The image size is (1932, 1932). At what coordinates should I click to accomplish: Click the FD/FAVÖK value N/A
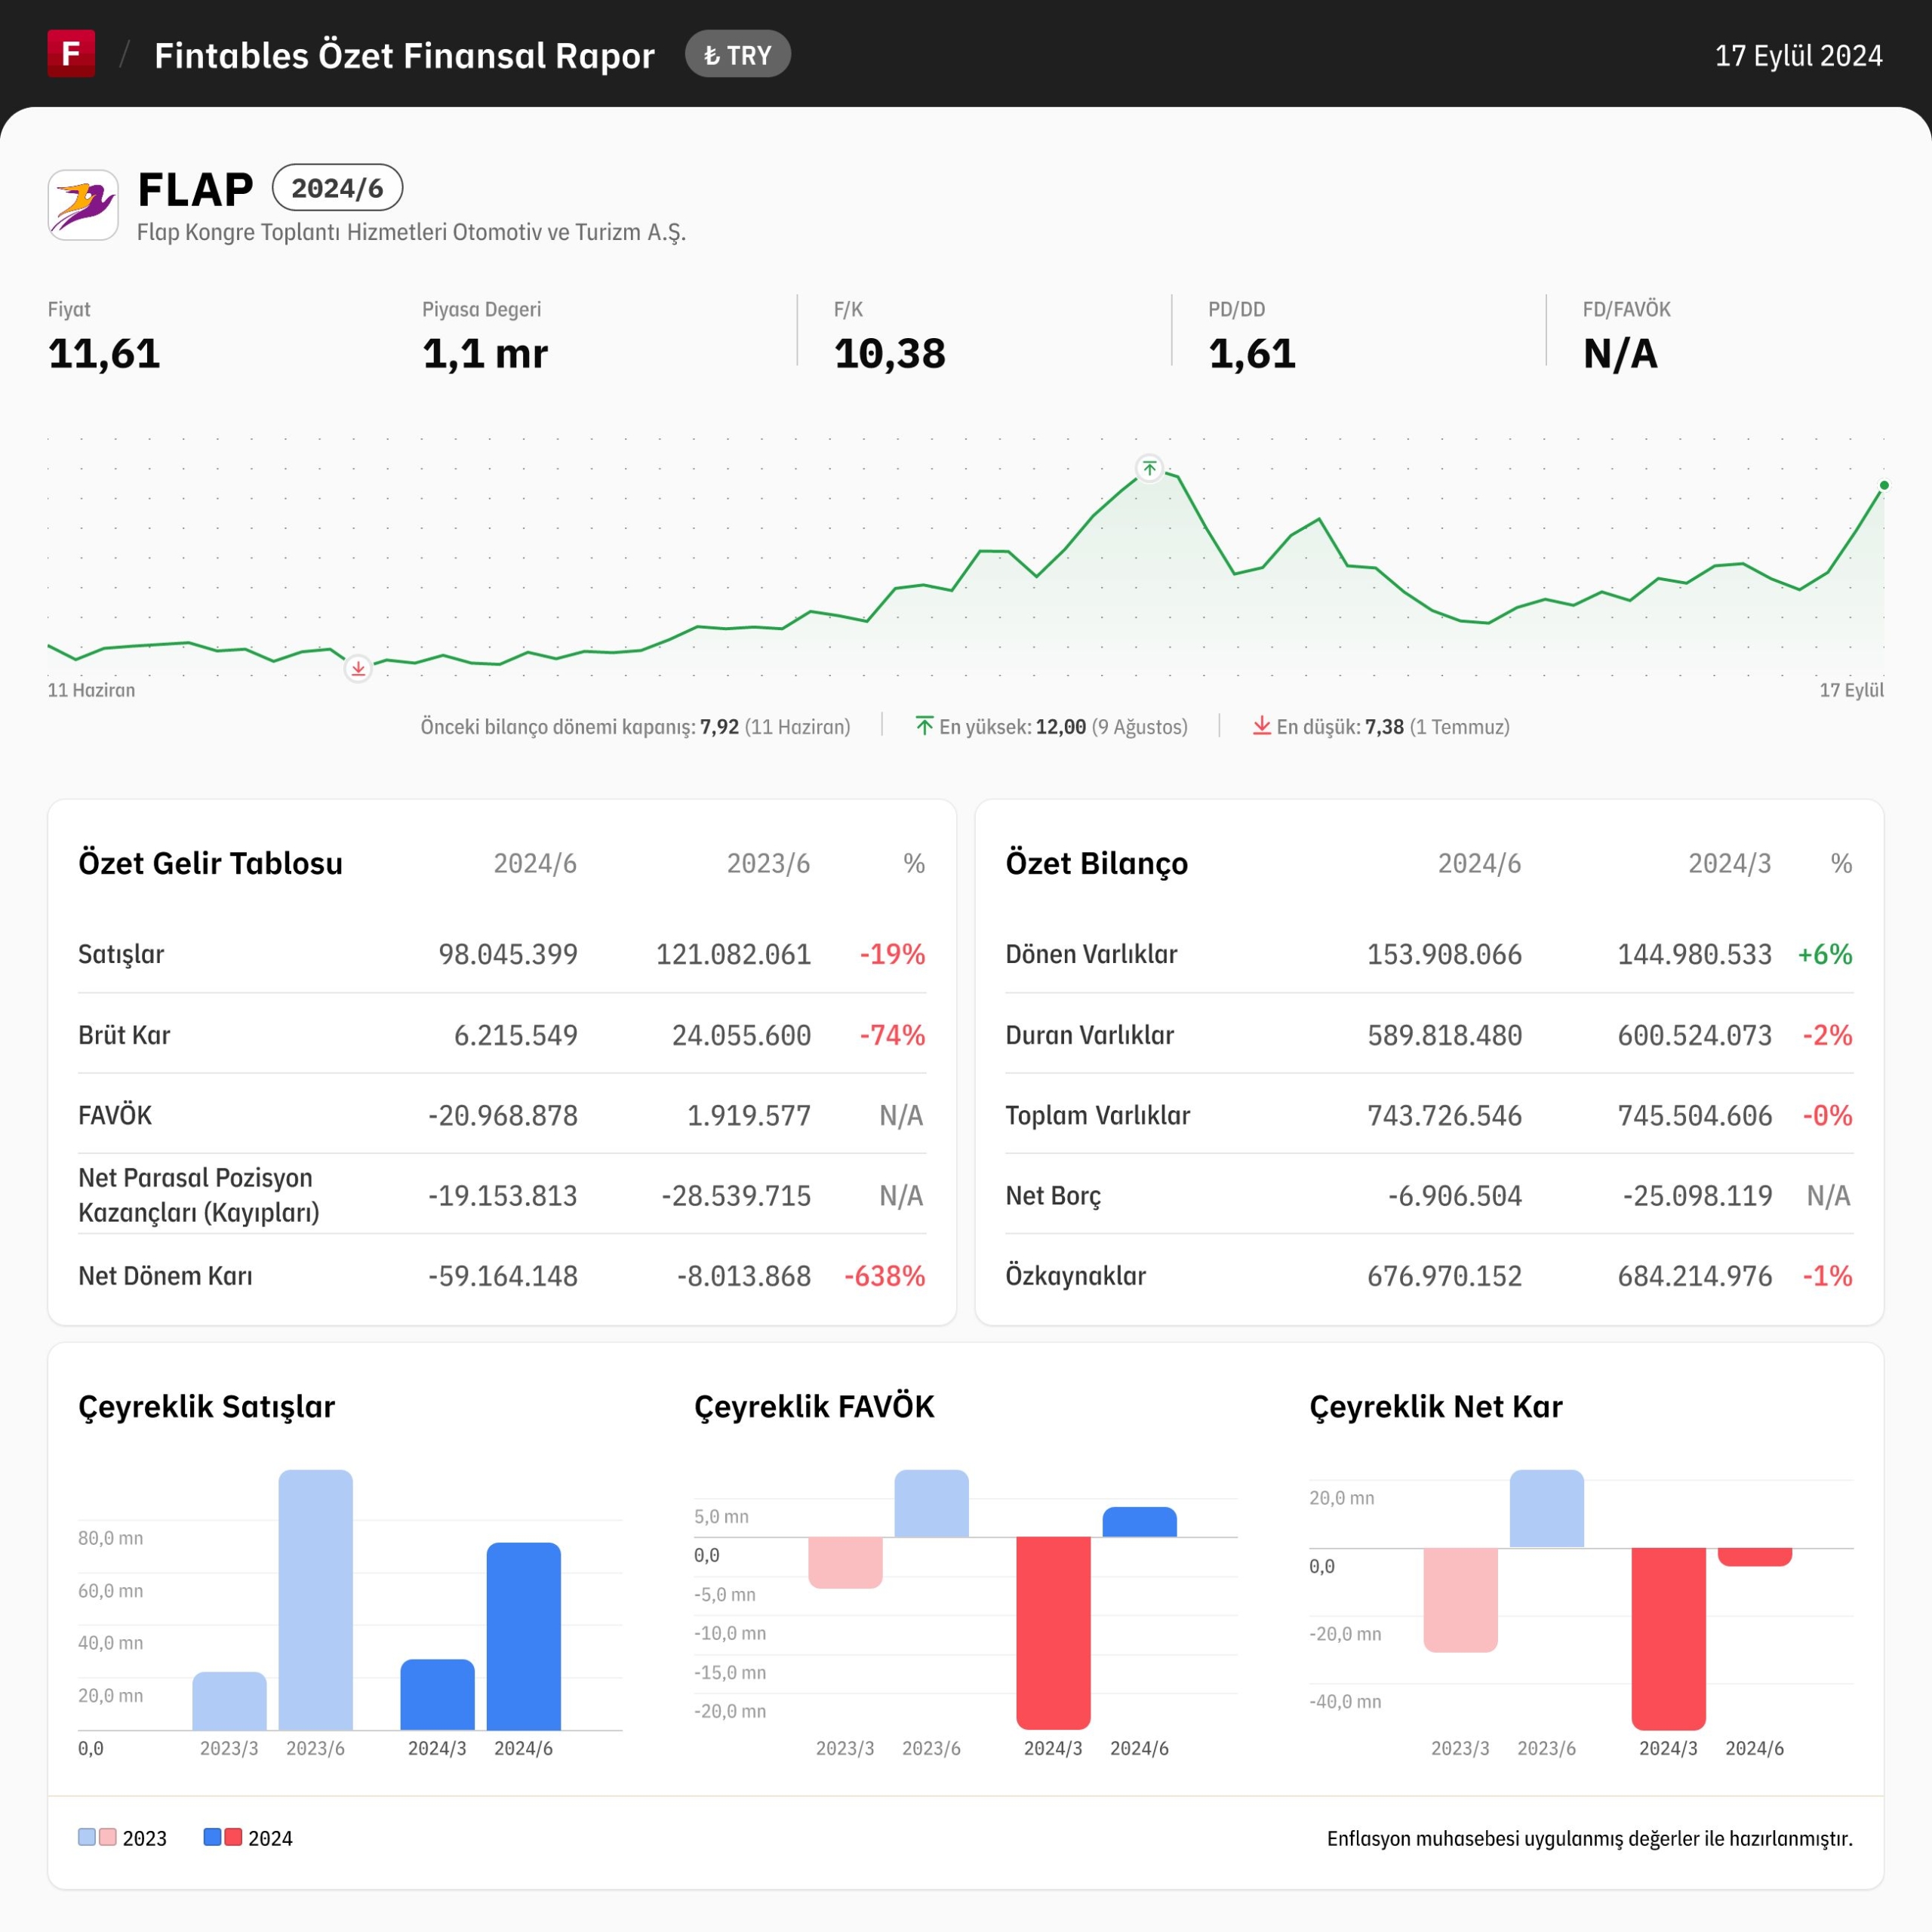click(x=1620, y=354)
